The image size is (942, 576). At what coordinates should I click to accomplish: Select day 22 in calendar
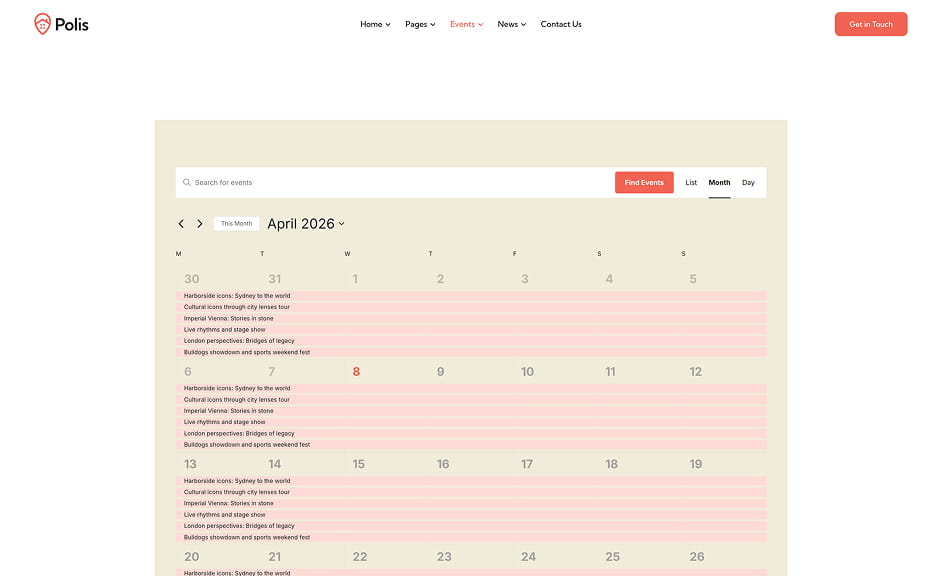360,556
